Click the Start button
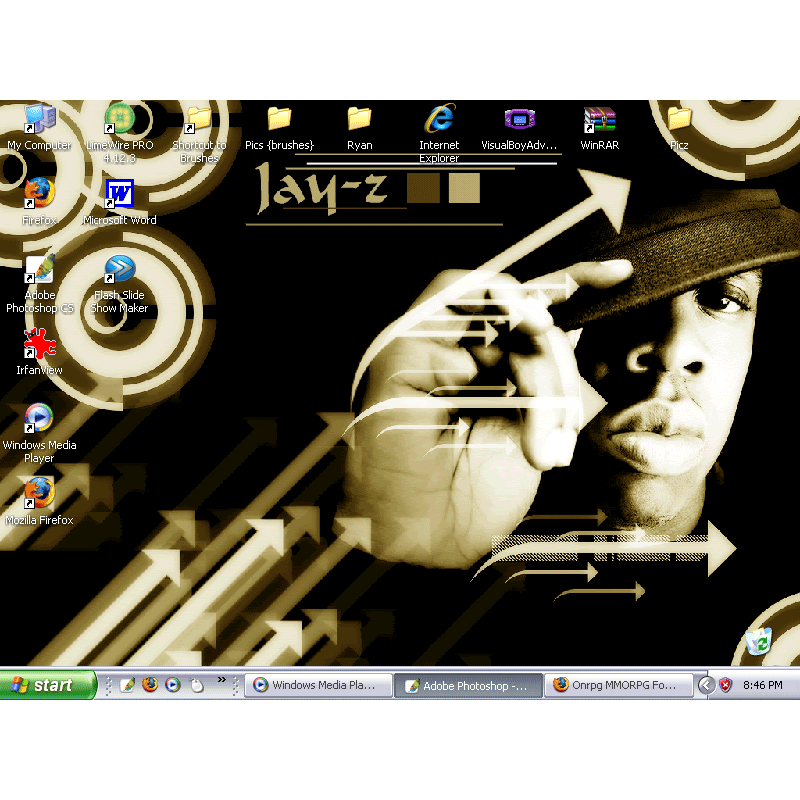This screenshot has height=800, width=800. pos(48,685)
